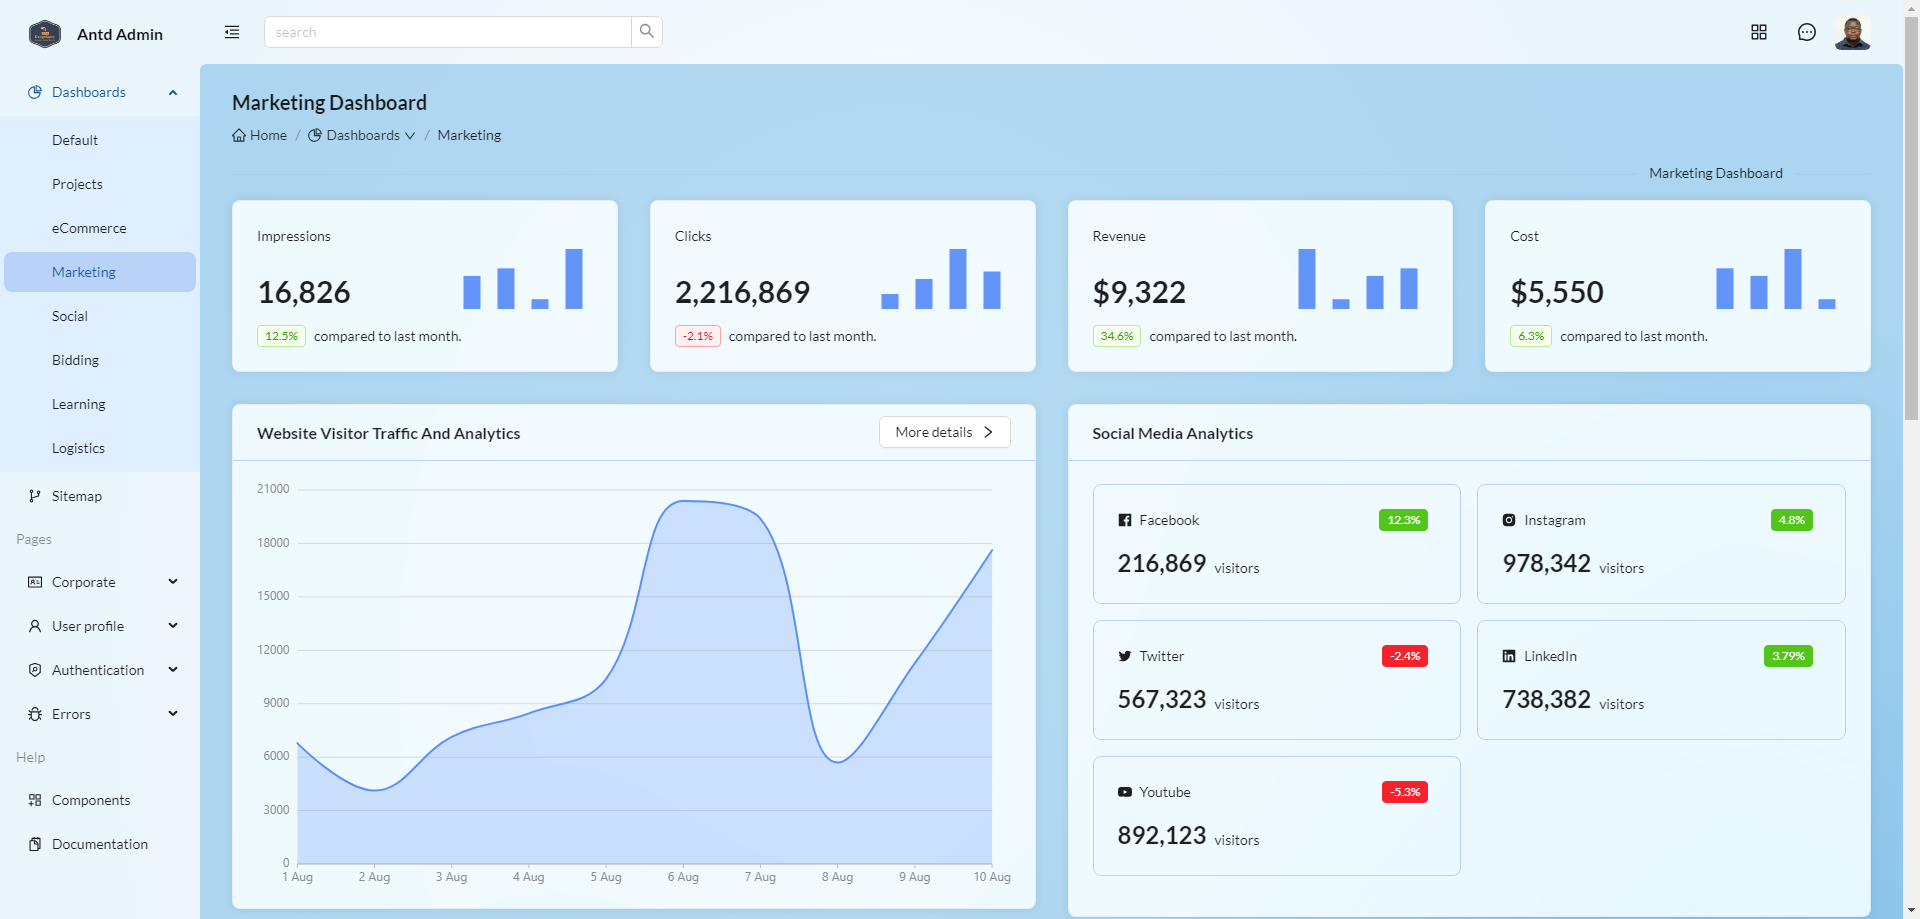Open the Projects dashboard
The image size is (1920, 919).
[x=100, y=184]
